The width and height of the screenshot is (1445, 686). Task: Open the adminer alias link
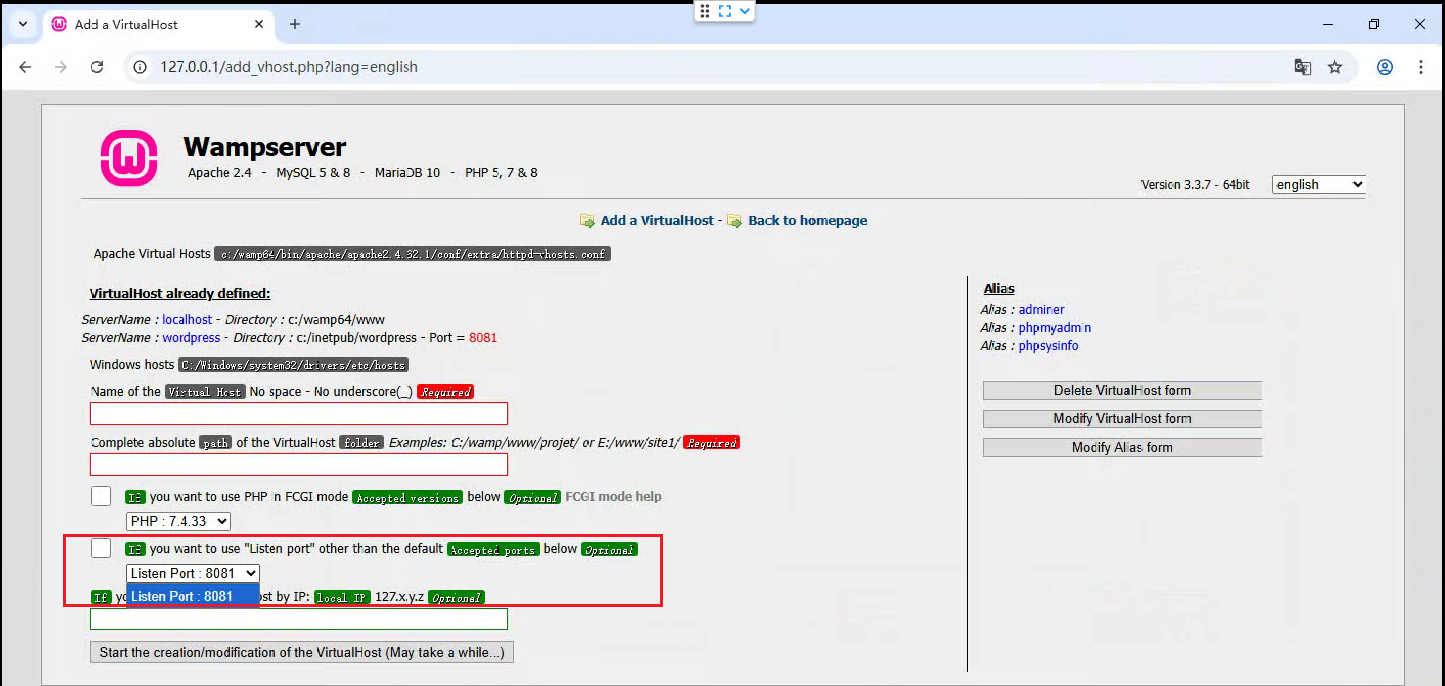point(1042,310)
